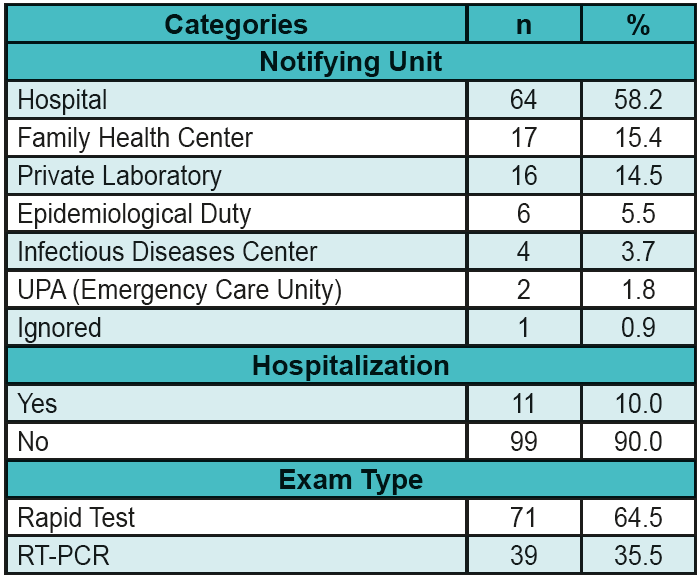Click the Ignored row label
700x577 pixels.
(59, 327)
